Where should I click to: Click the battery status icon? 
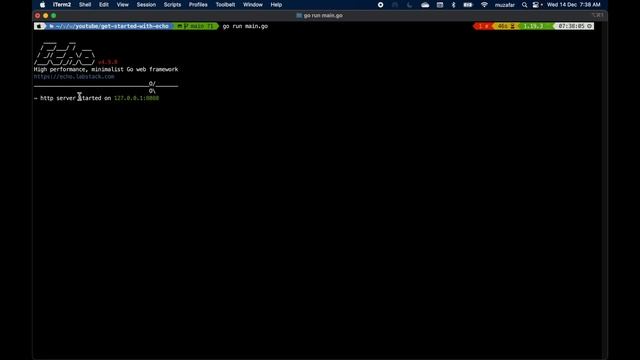click(468, 5)
